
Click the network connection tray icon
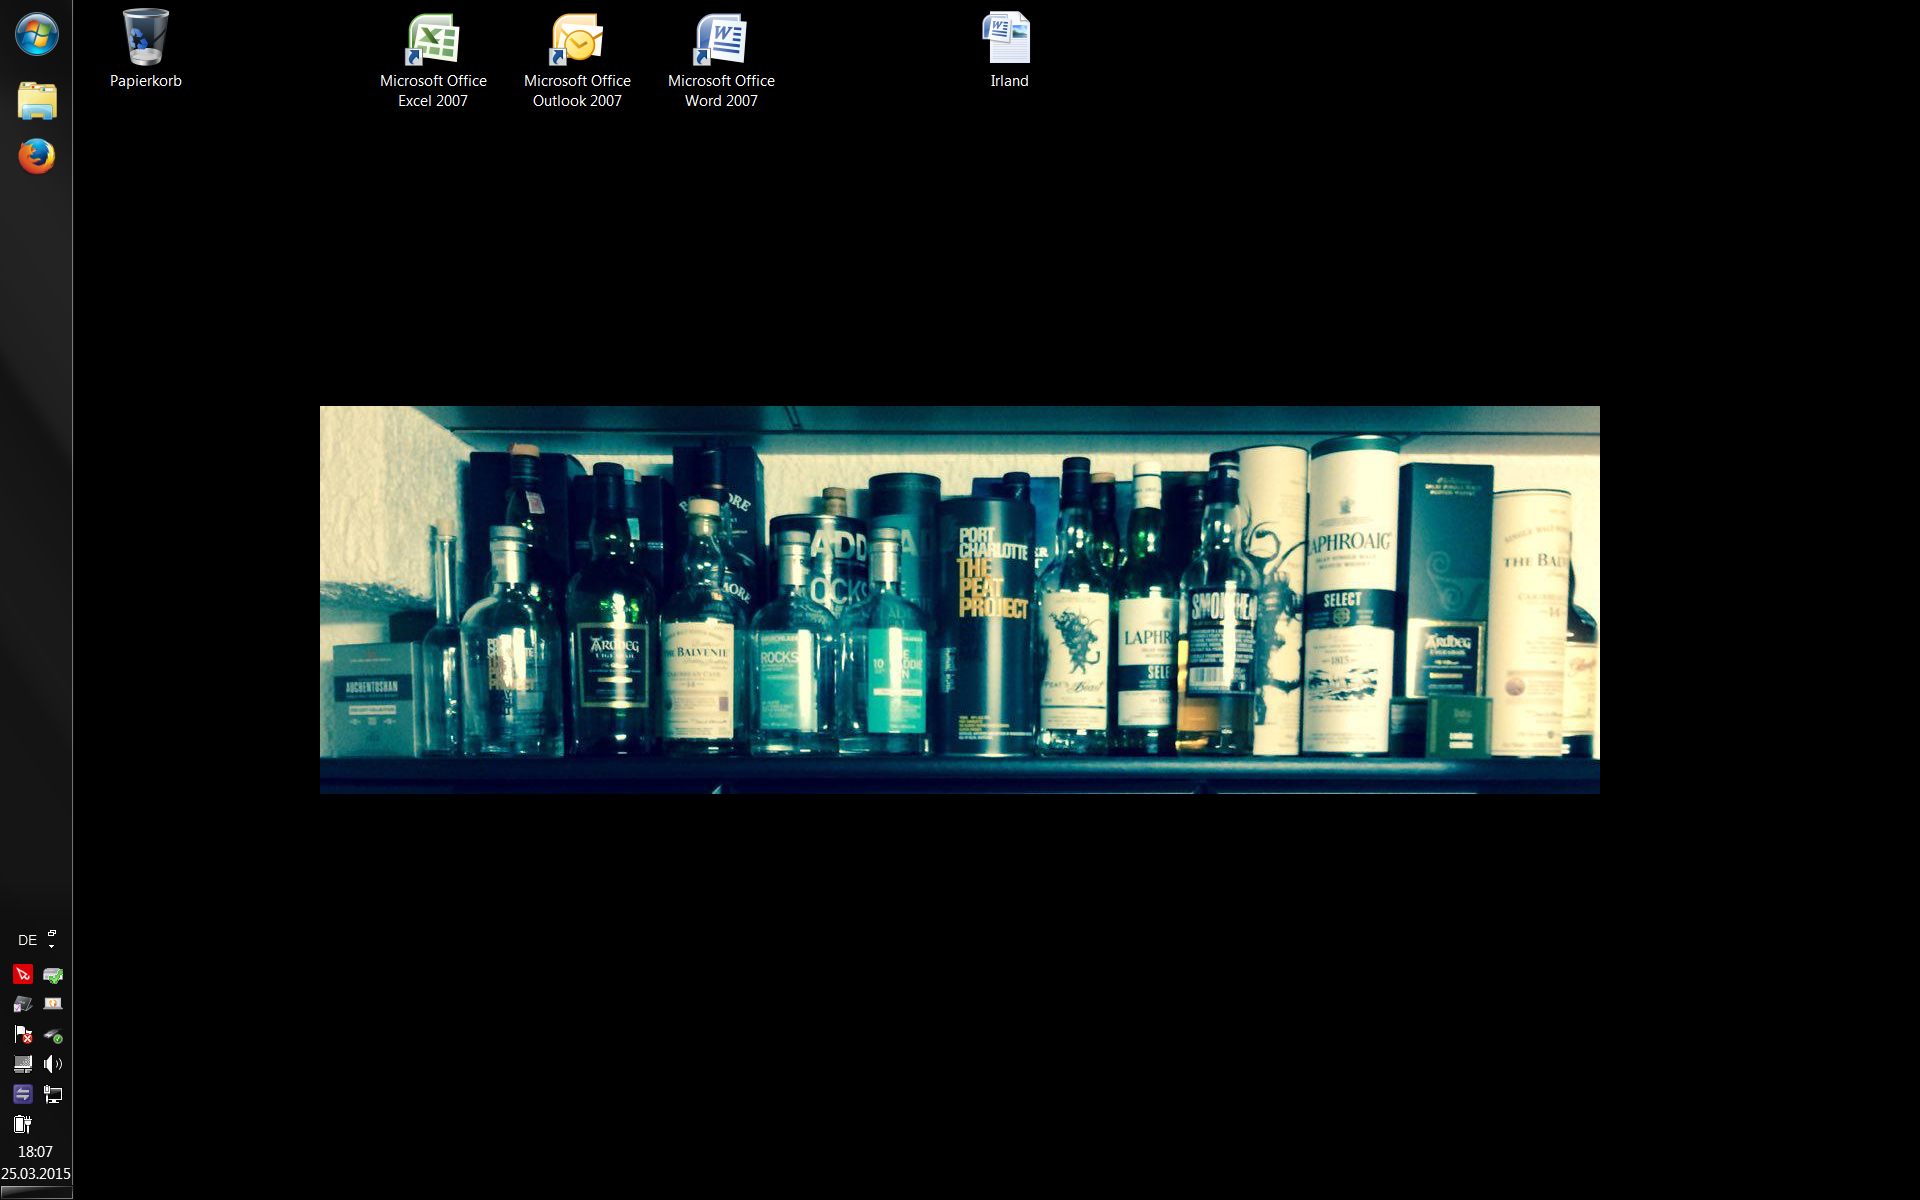[53, 1095]
